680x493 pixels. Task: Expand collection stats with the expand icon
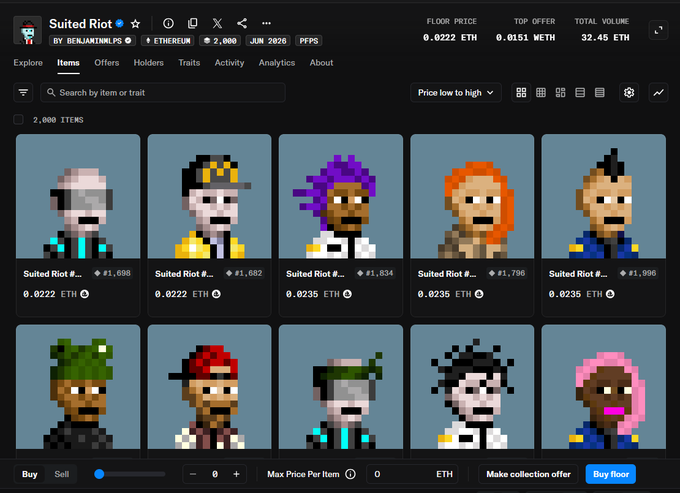pos(658,30)
